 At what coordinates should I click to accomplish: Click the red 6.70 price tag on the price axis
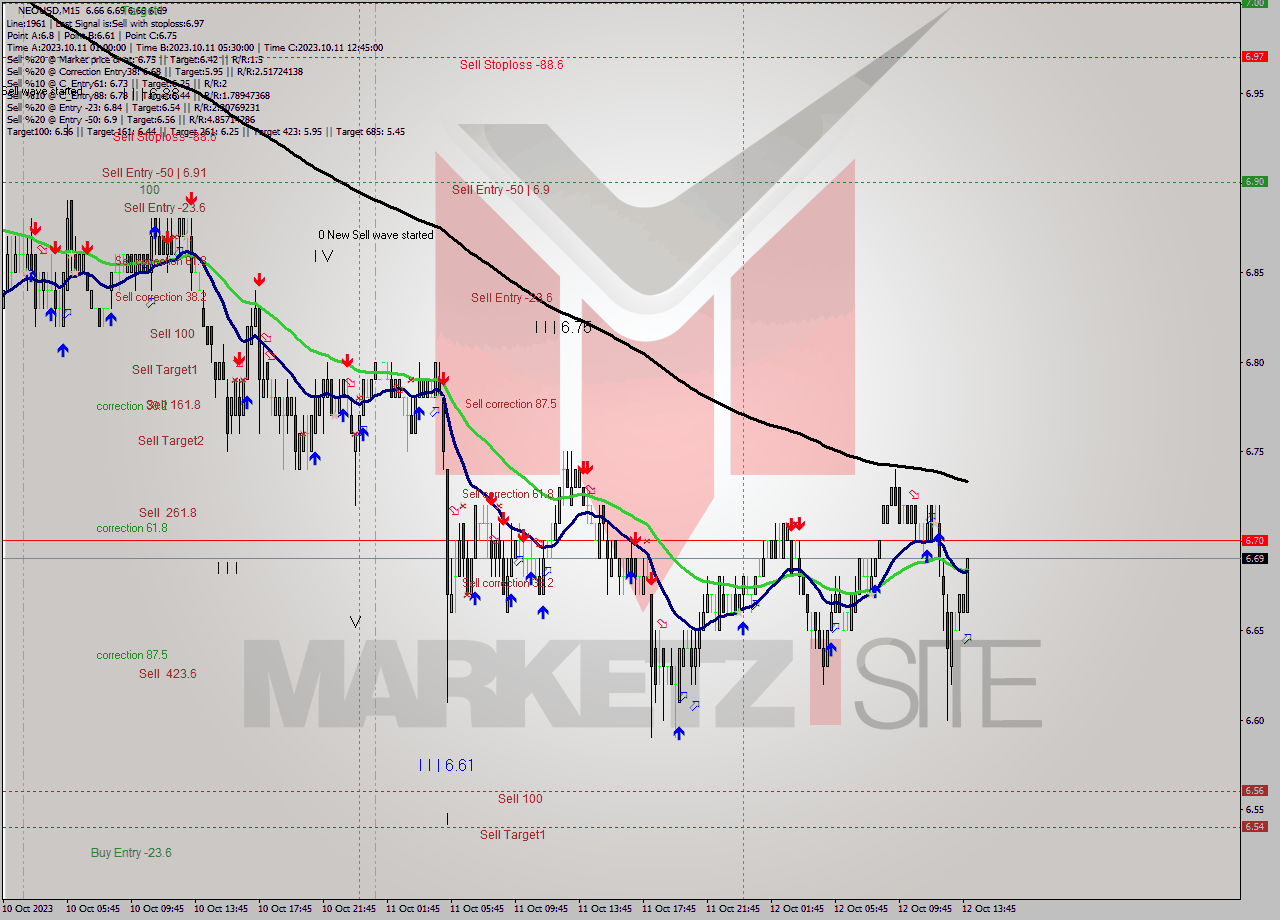(x=1254, y=541)
